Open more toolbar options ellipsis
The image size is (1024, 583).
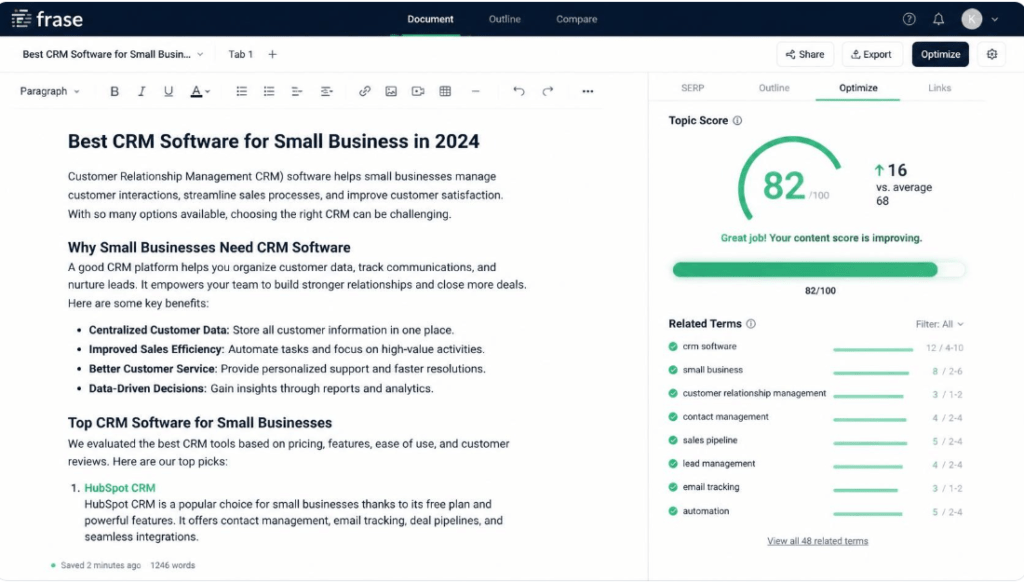point(588,91)
